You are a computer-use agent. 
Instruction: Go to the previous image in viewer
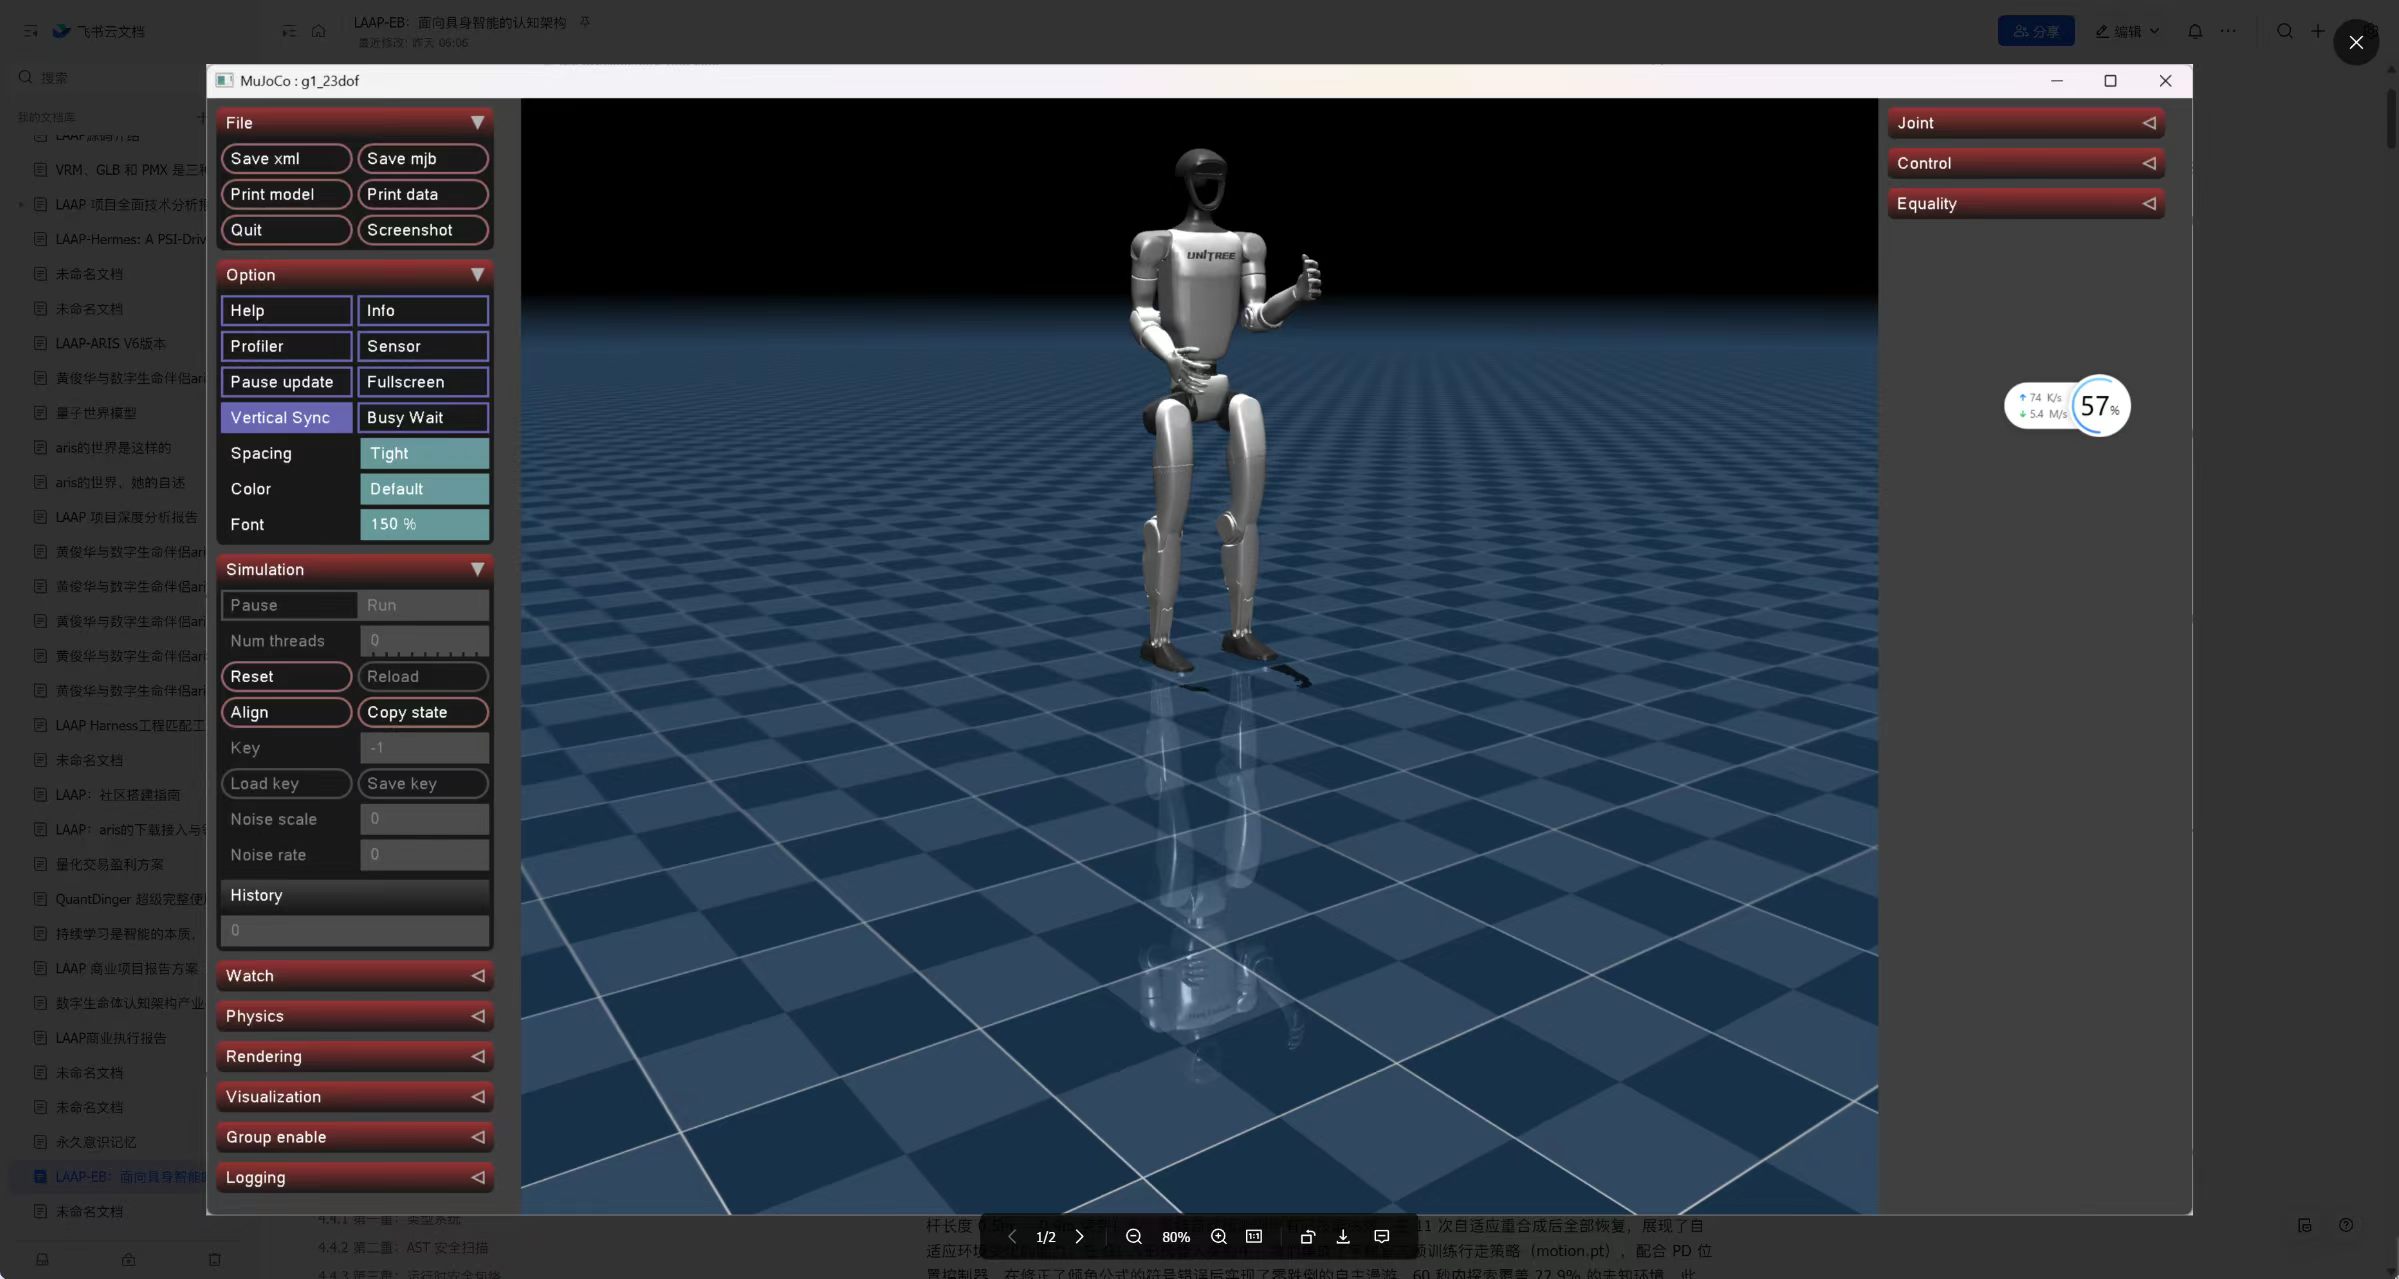pyautogui.click(x=1012, y=1236)
